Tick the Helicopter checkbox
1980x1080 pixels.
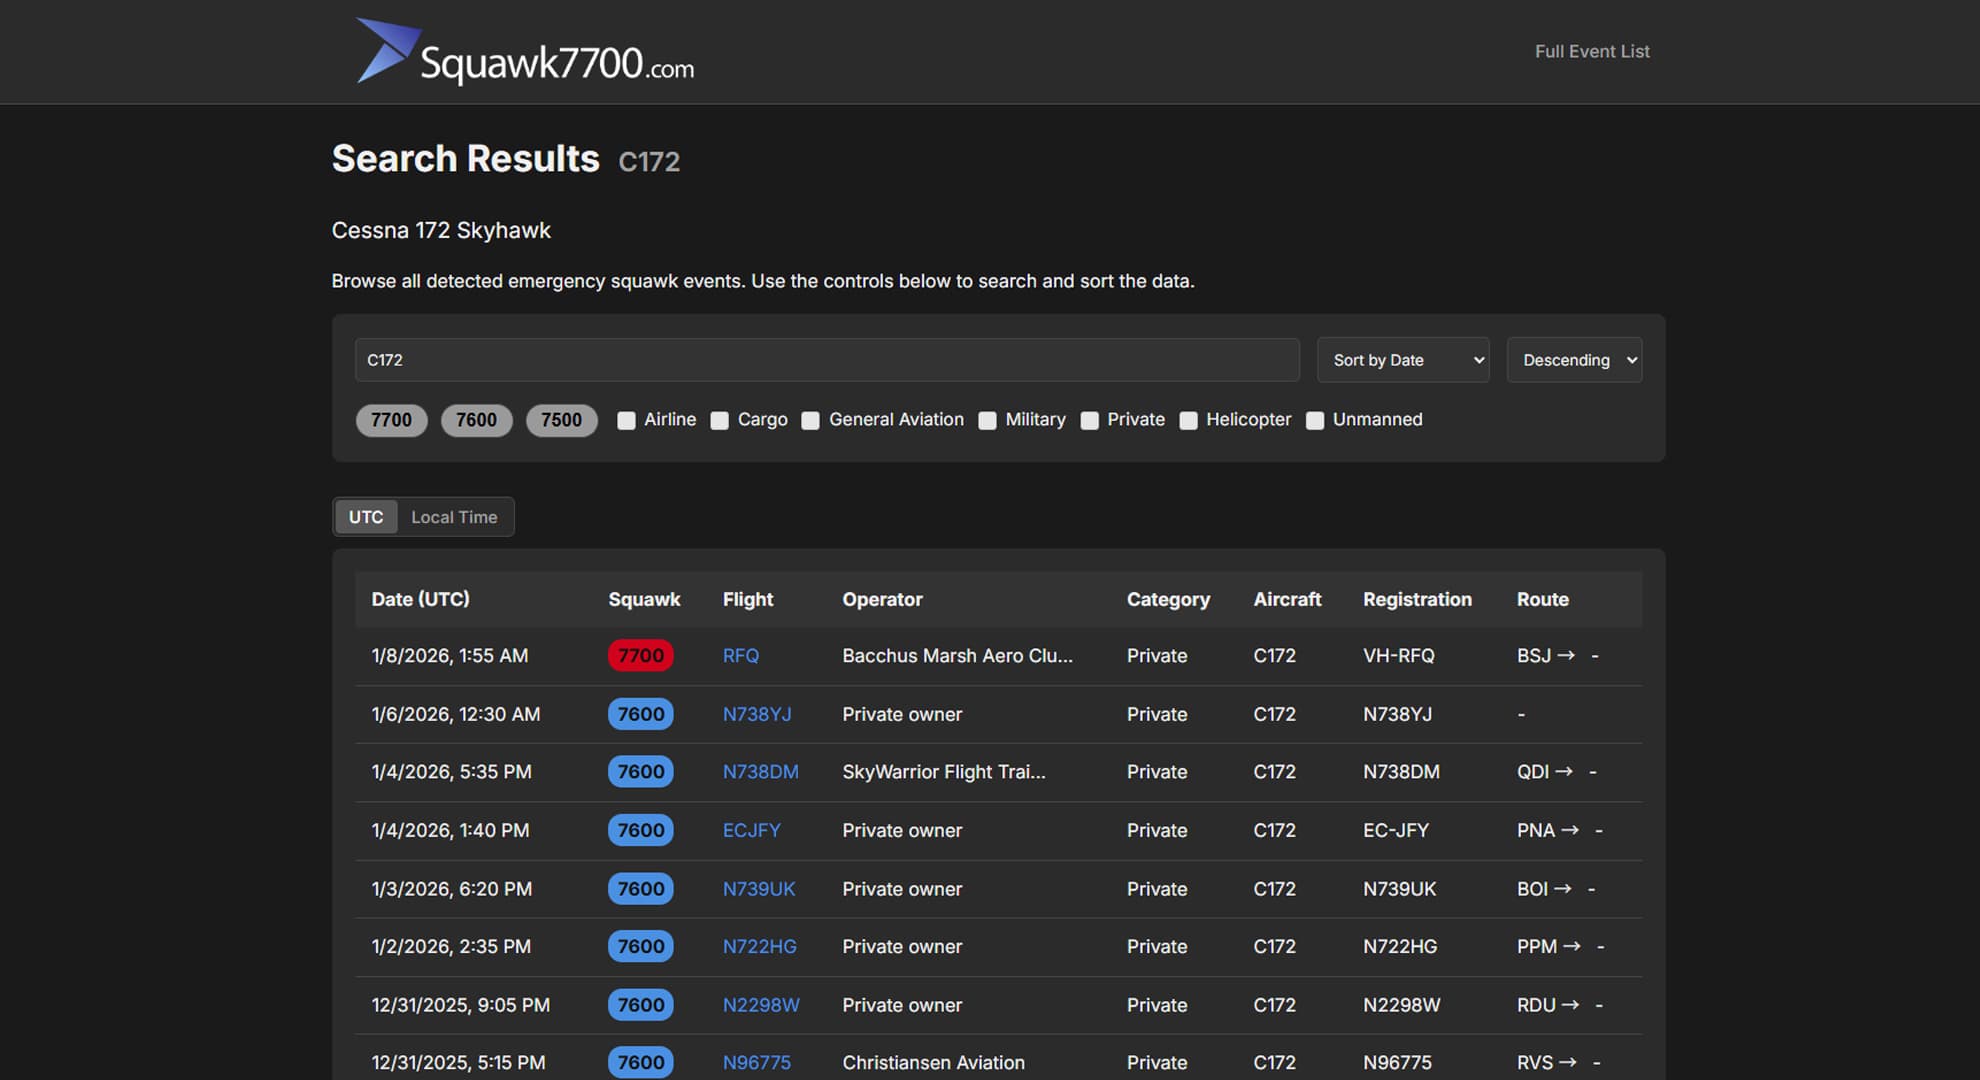pyautogui.click(x=1189, y=421)
